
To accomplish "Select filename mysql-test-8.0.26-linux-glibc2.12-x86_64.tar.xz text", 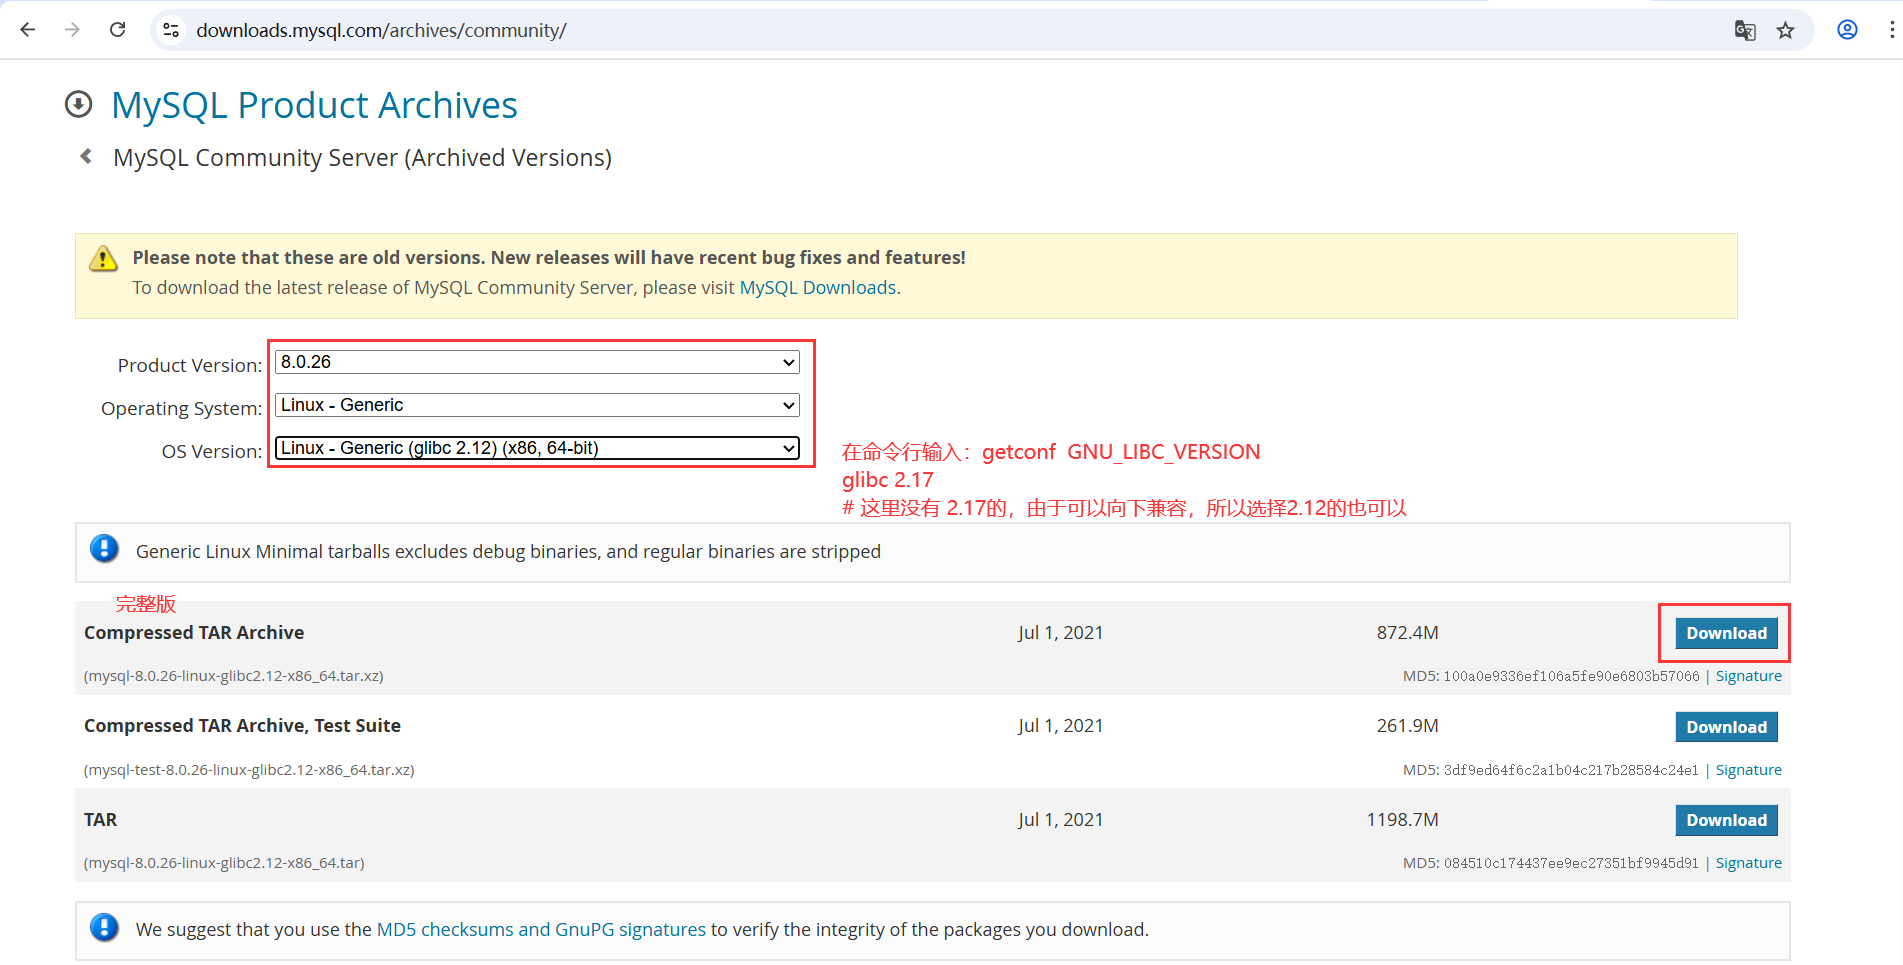I will tap(249, 770).
